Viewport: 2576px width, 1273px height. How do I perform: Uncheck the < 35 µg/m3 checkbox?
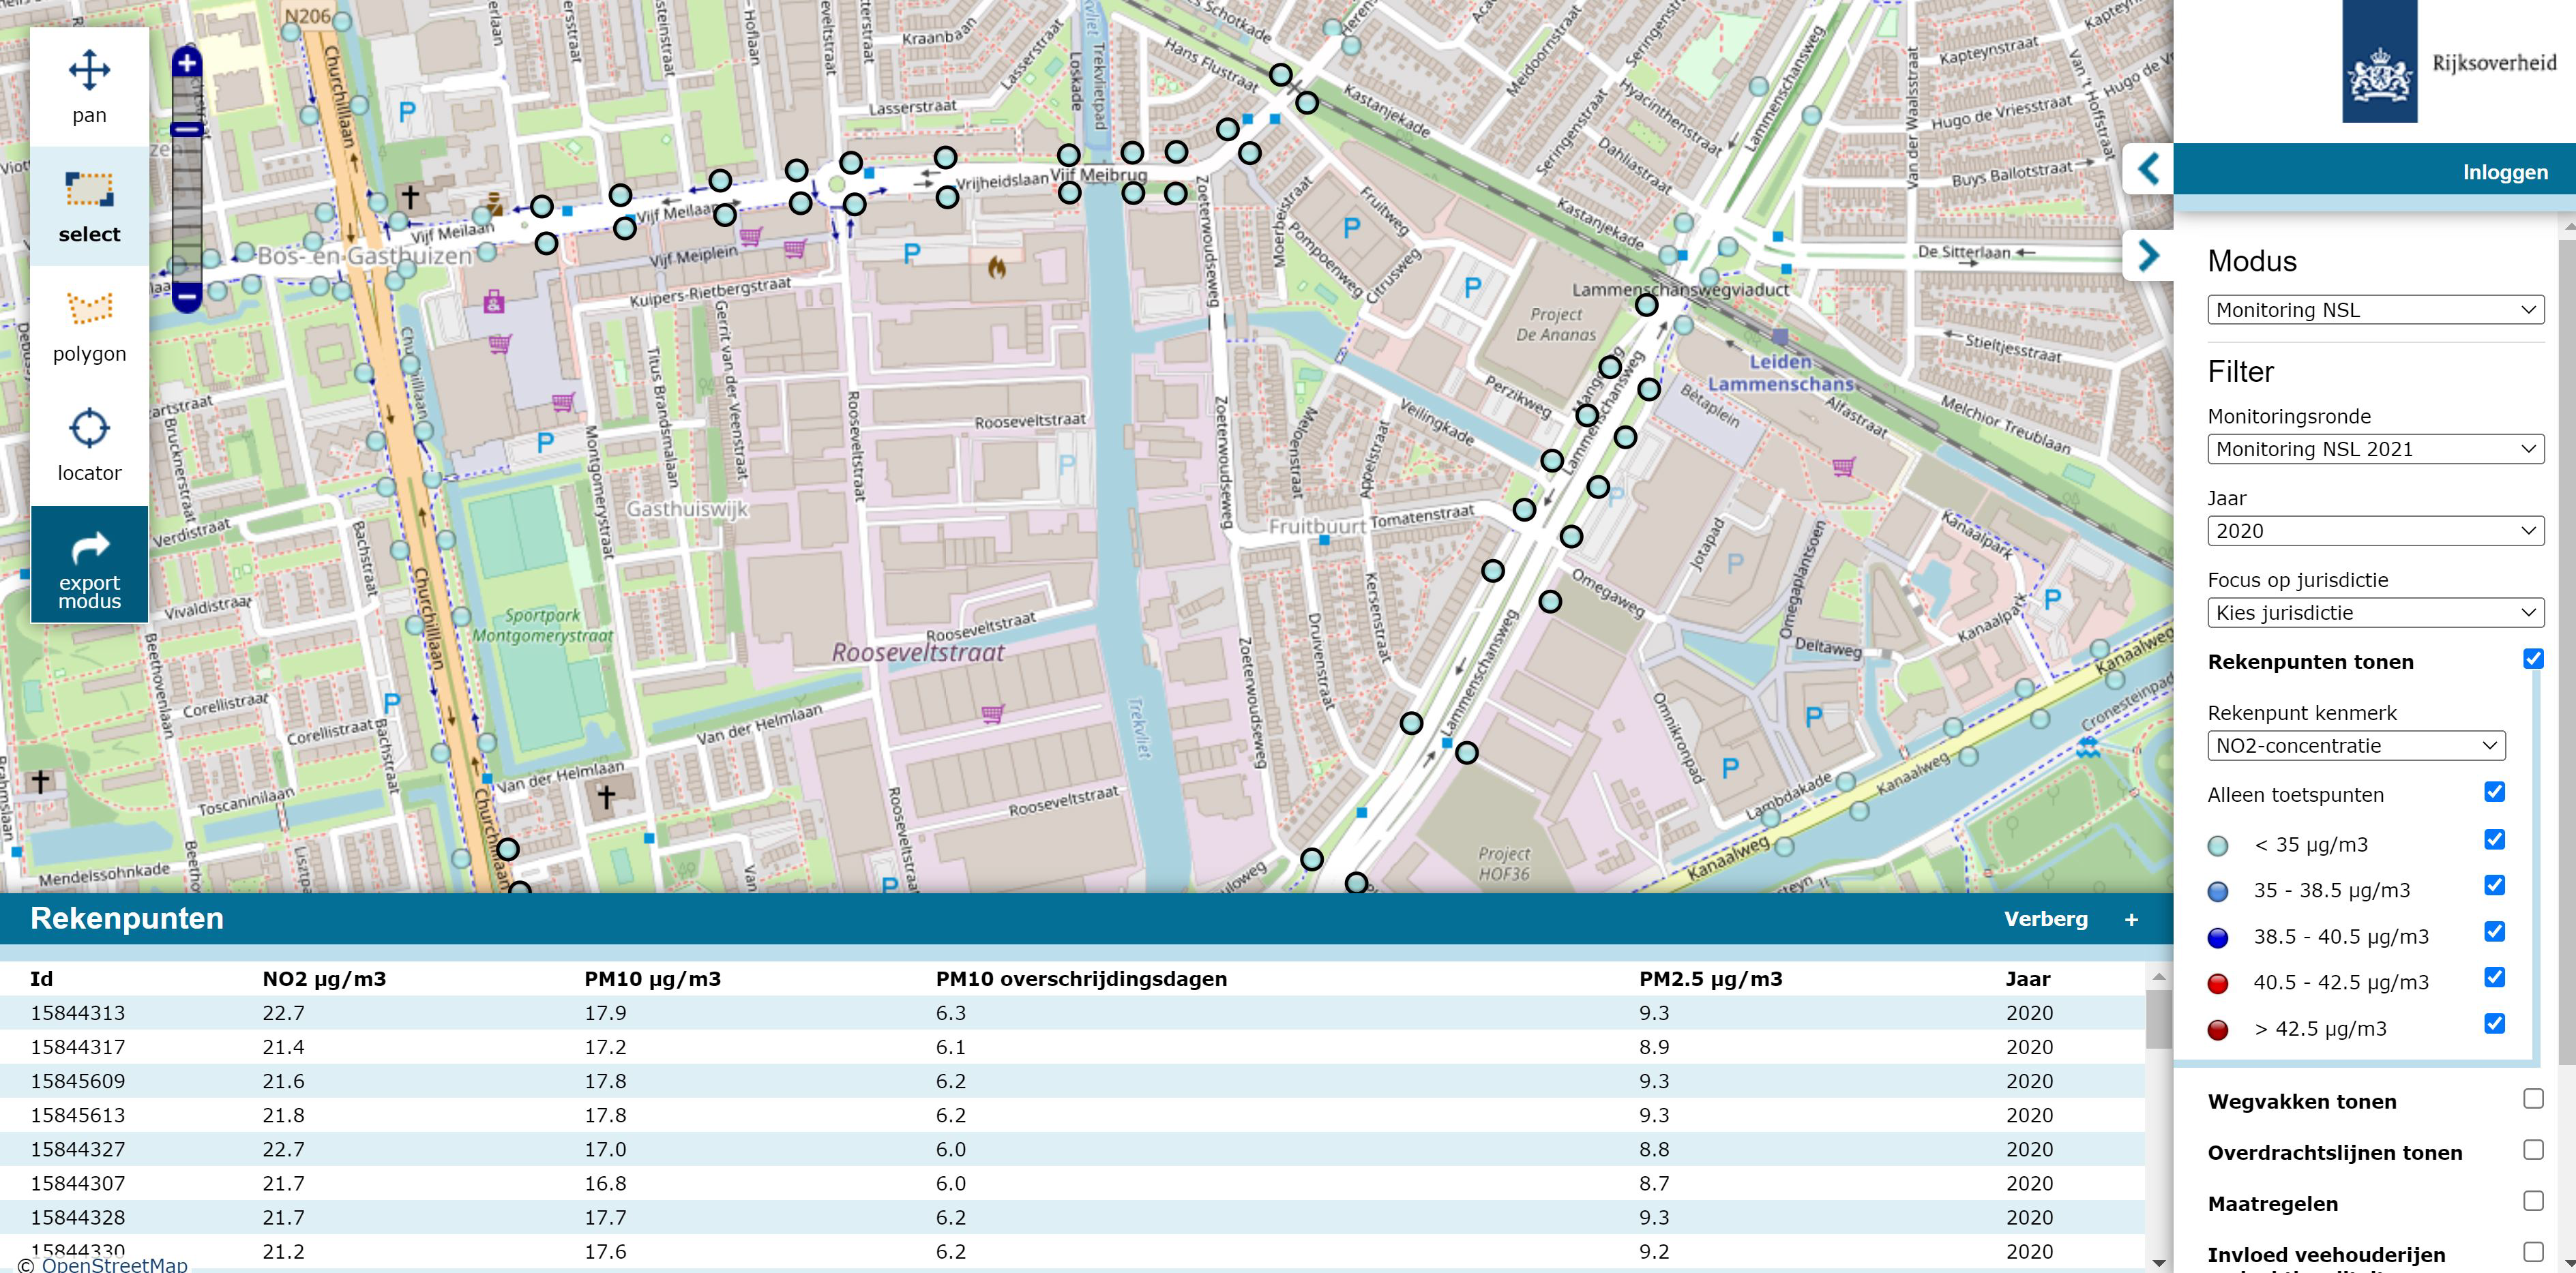(x=2494, y=839)
